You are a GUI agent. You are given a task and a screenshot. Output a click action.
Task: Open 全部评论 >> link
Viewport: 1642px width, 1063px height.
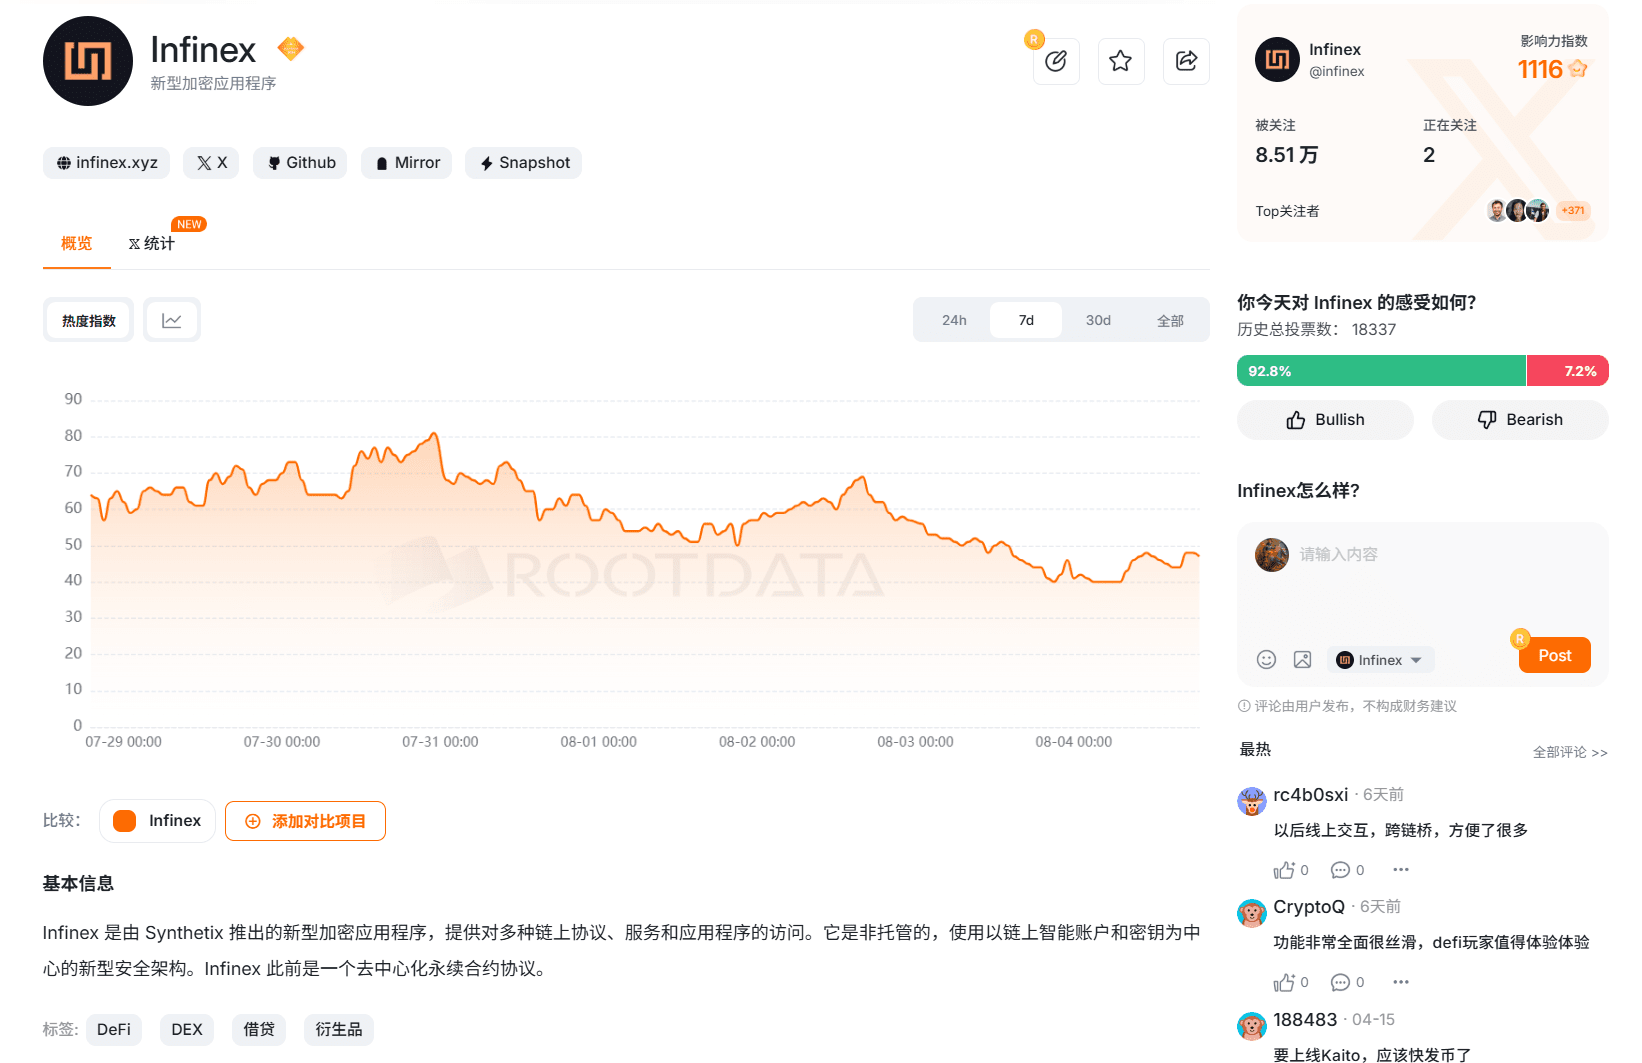pos(1570,752)
